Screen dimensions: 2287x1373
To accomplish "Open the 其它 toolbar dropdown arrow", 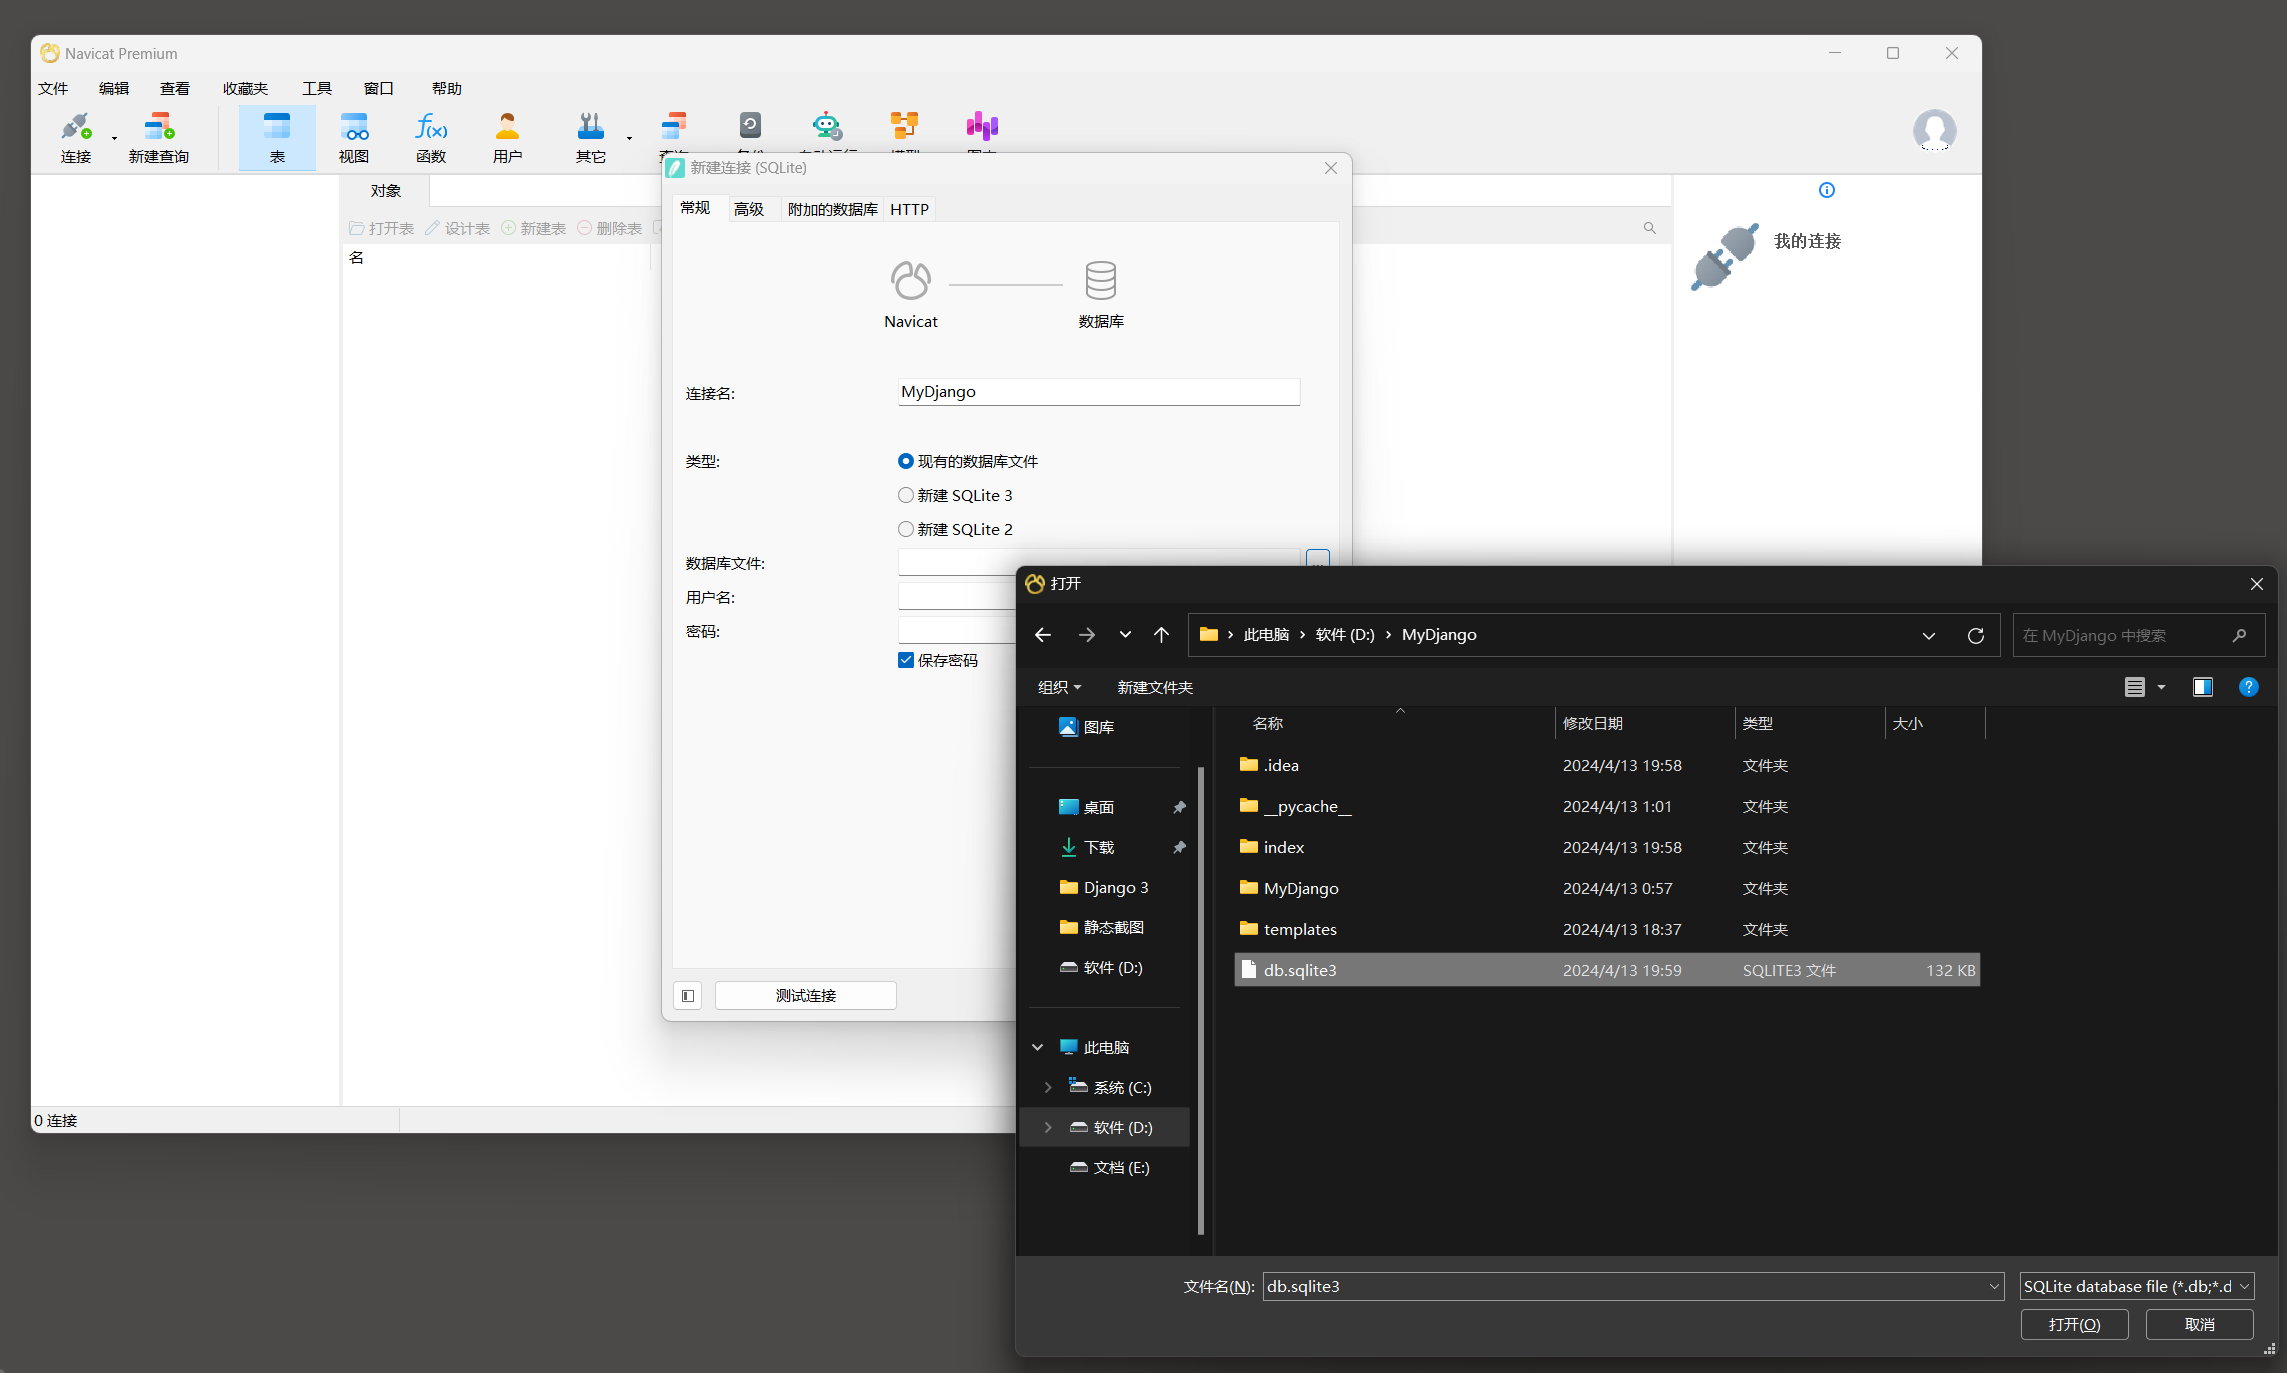I will 629,138.
